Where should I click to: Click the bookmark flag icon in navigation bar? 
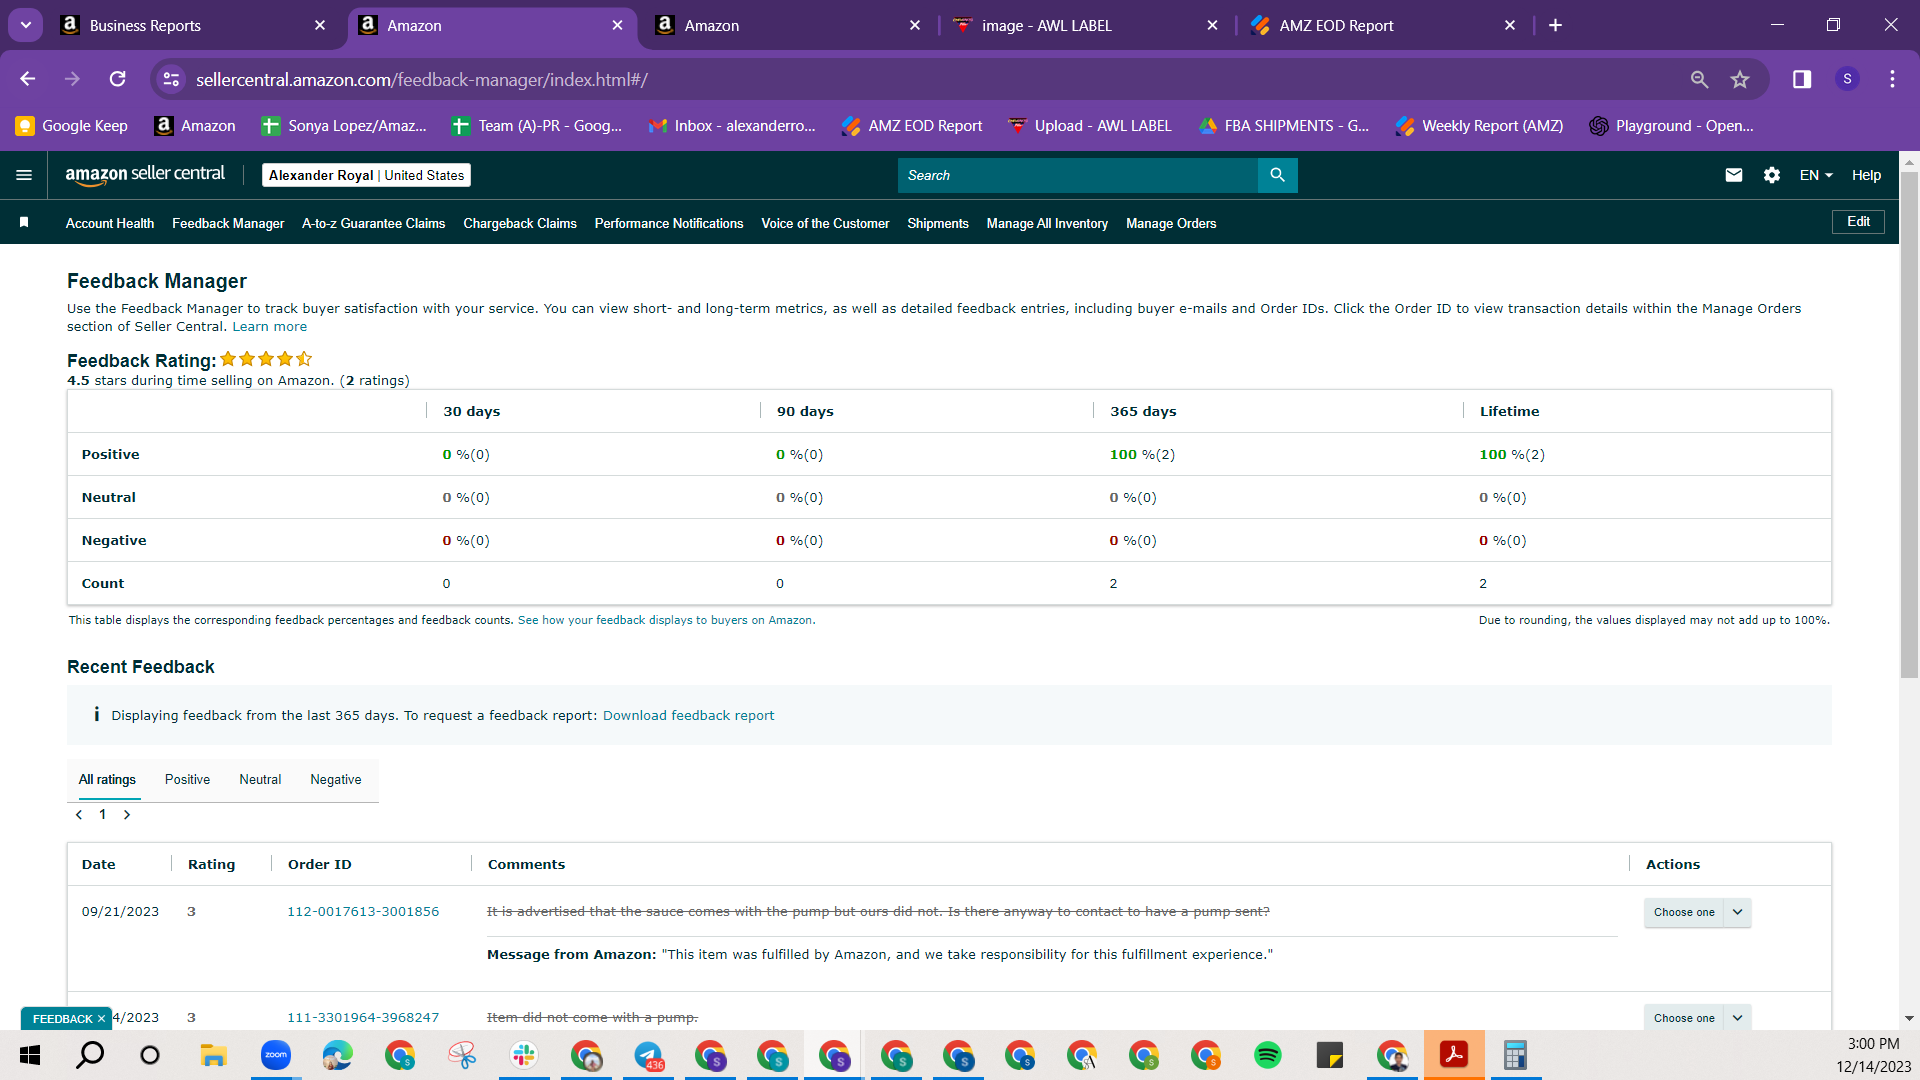coord(24,222)
